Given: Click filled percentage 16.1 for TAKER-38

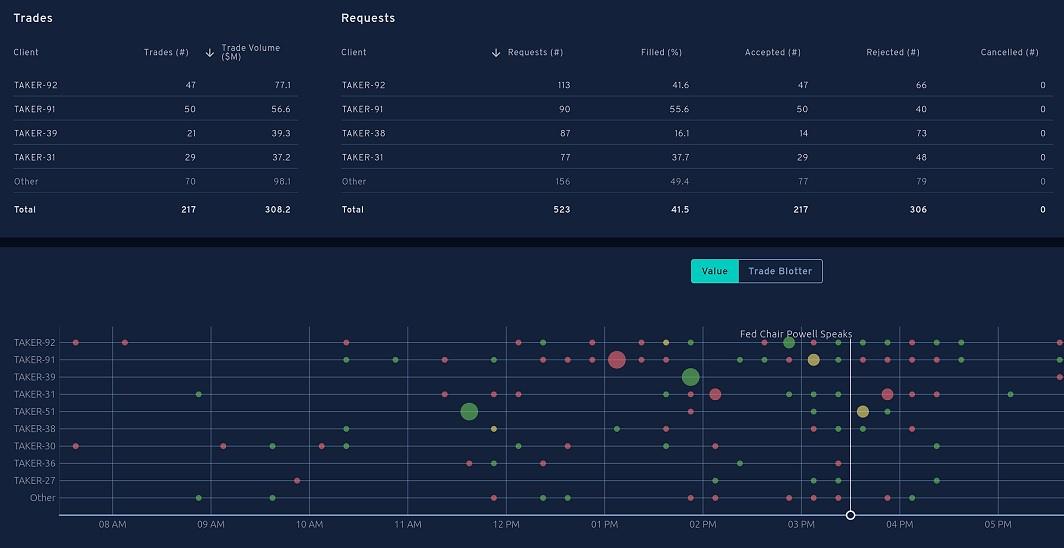Looking at the screenshot, I should pos(682,133).
